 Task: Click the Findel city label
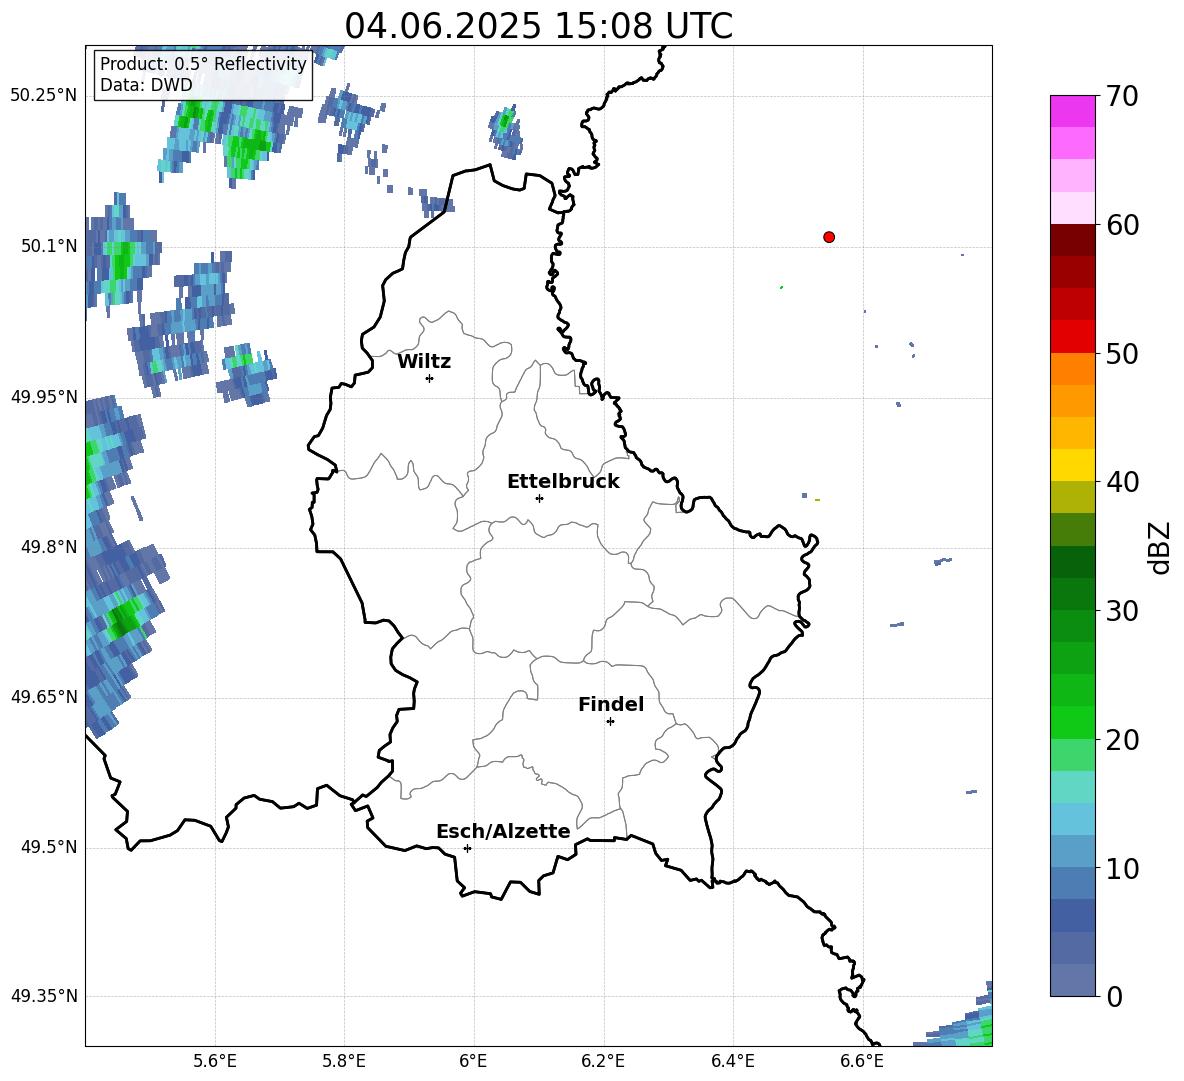click(611, 704)
